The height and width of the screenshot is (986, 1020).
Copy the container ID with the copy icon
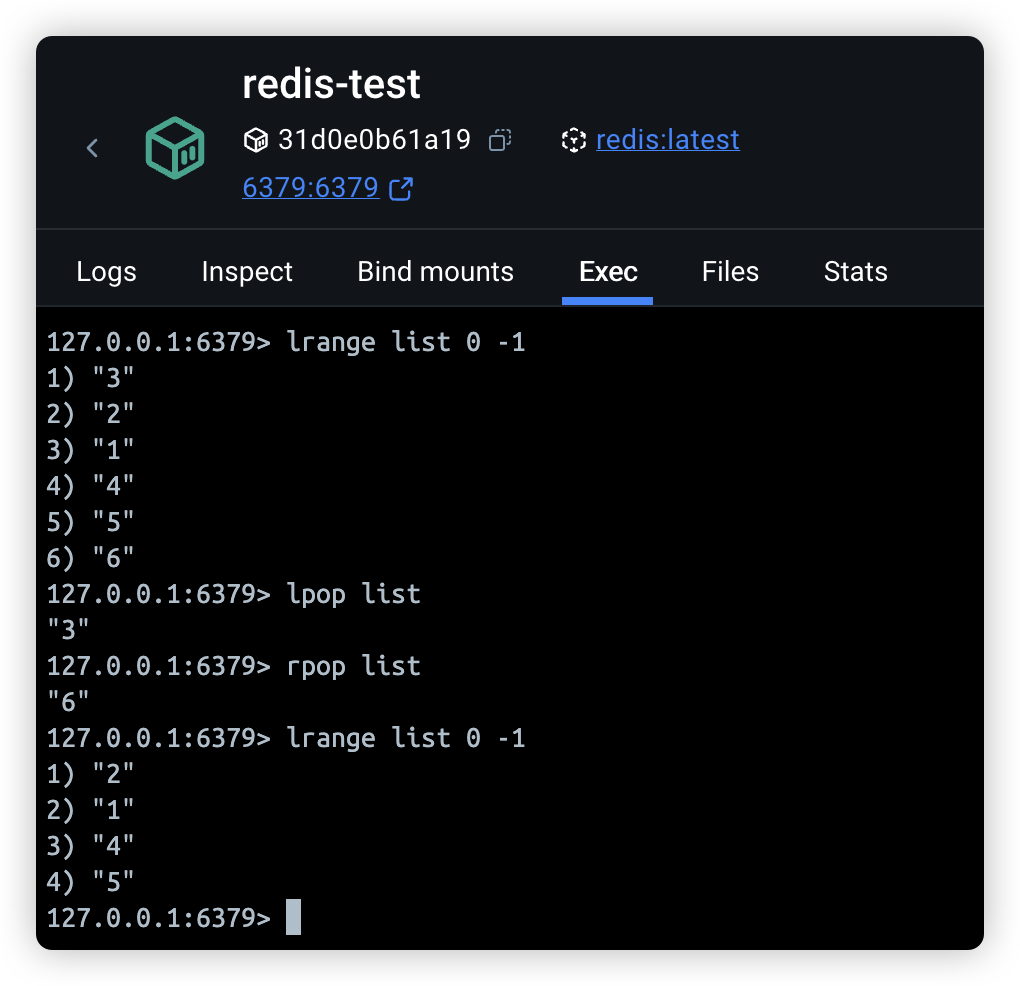click(x=500, y=140)
